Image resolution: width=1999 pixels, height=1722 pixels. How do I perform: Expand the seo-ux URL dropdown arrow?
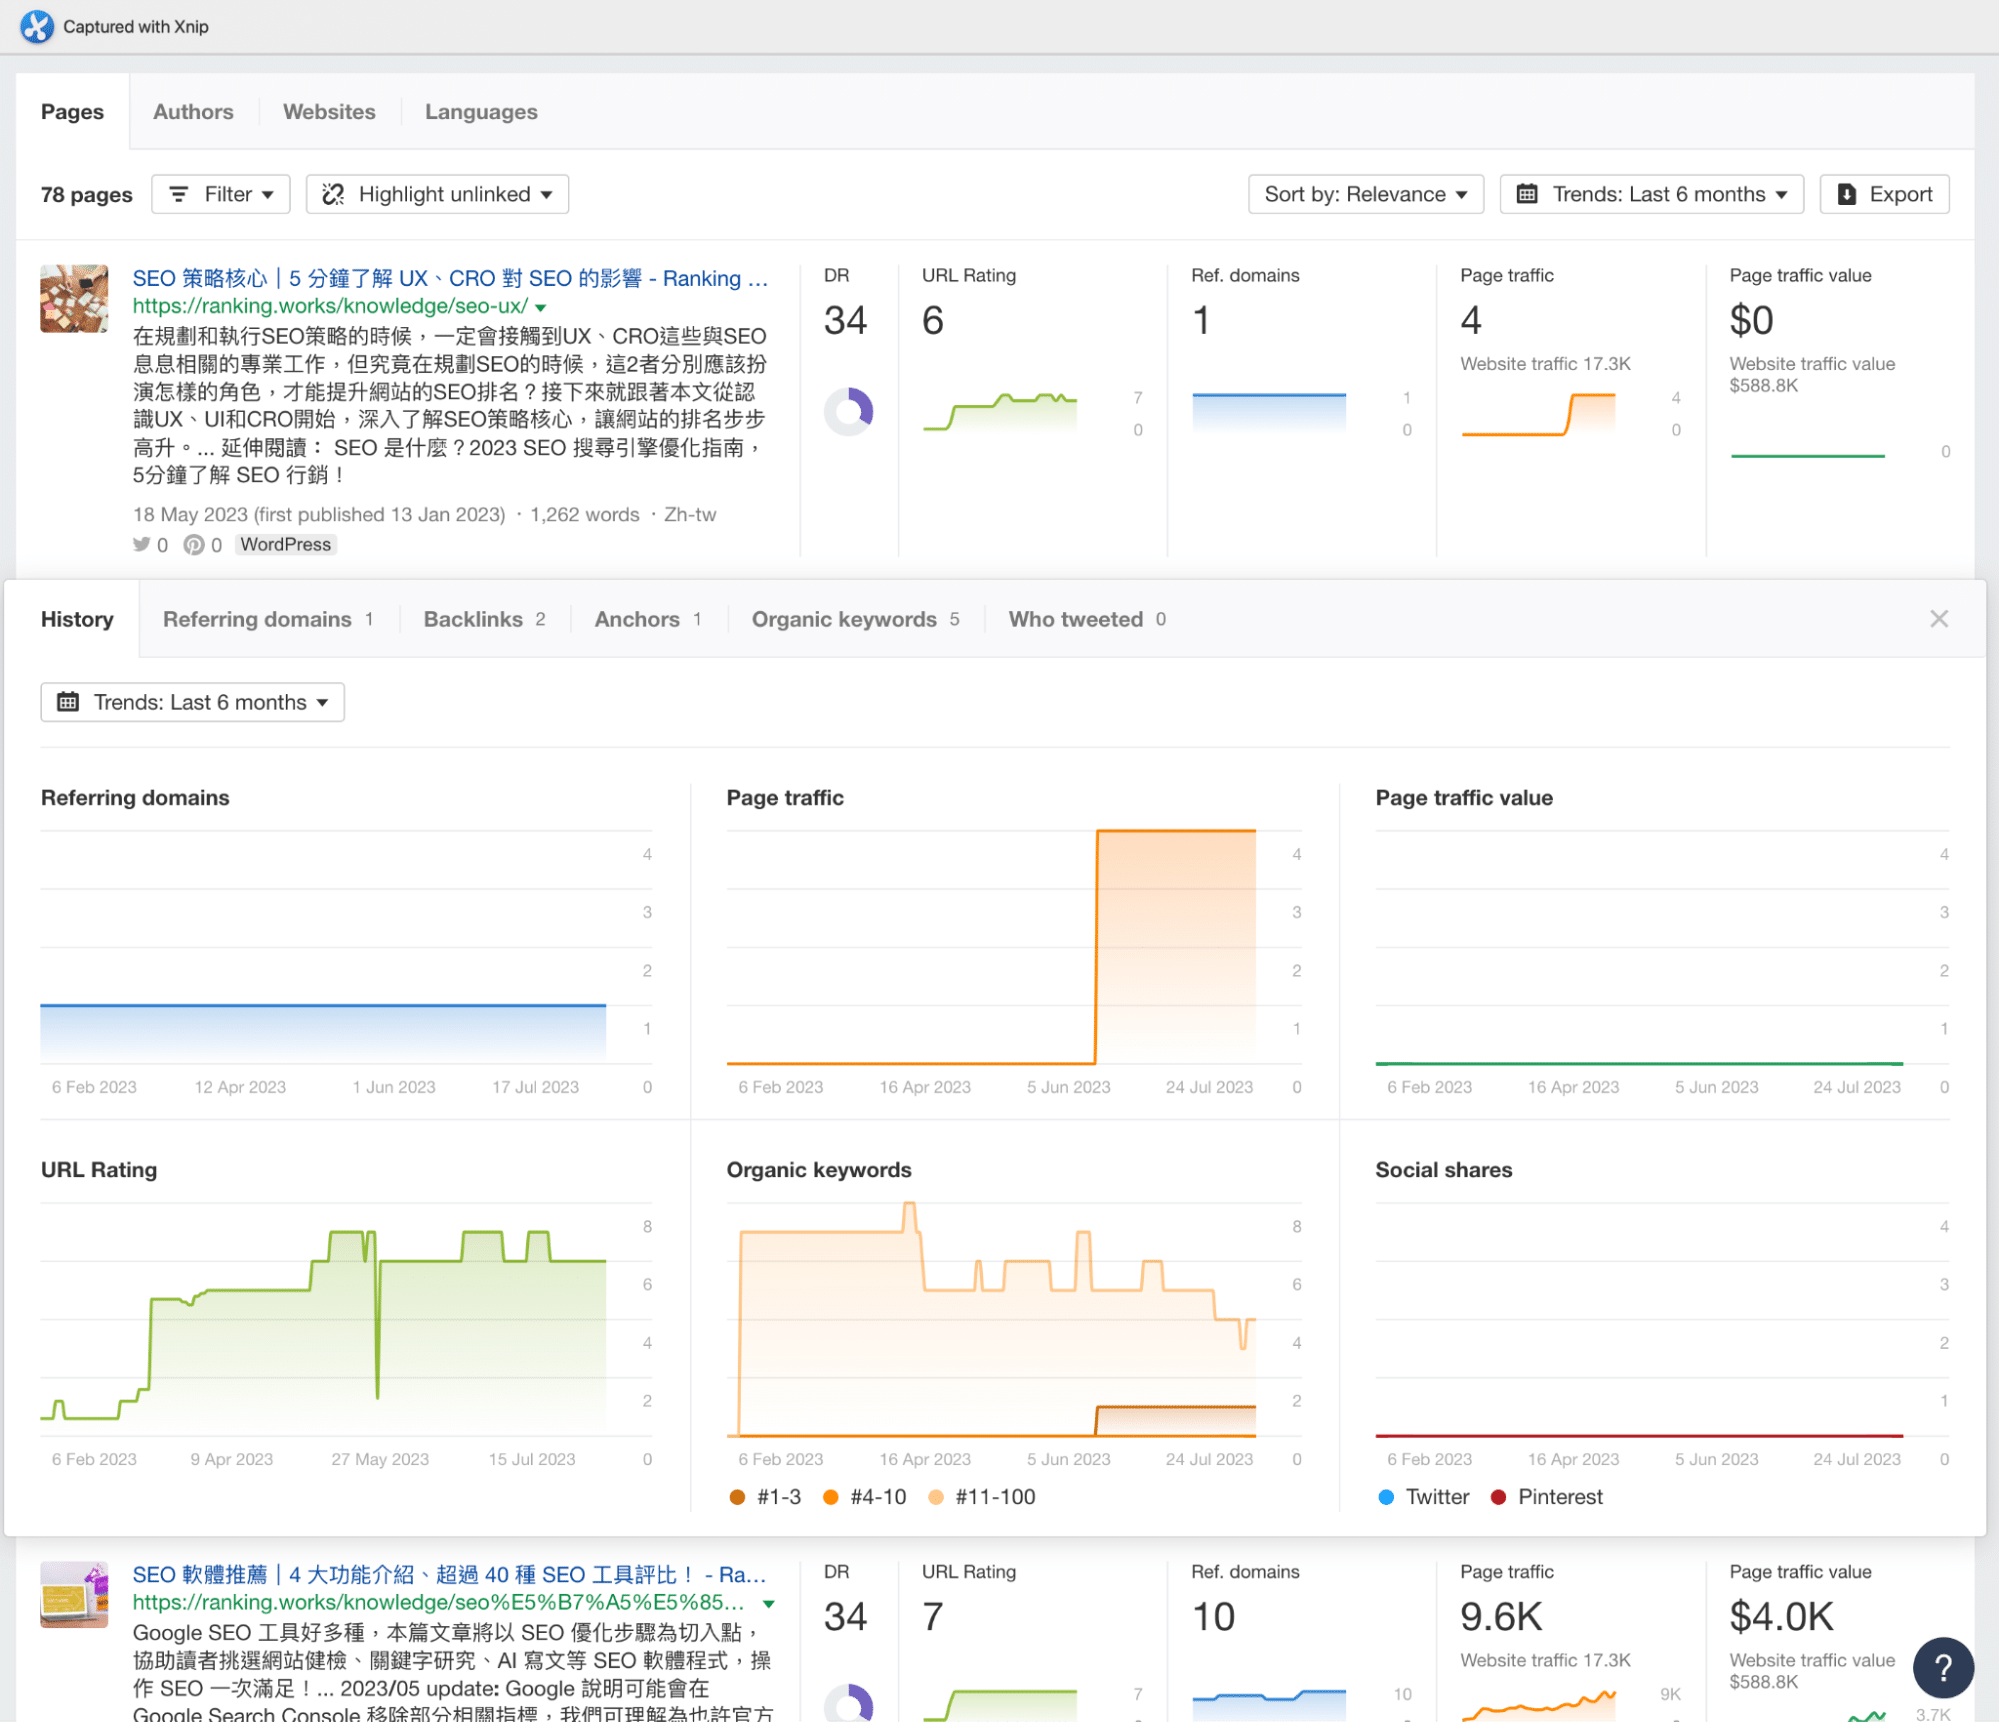coord(541,307)
